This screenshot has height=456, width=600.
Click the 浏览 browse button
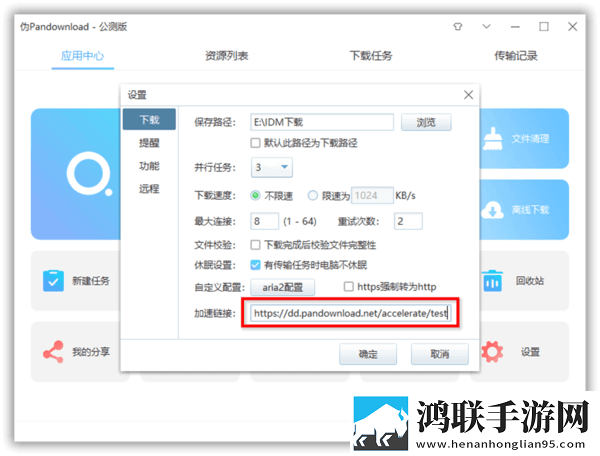(x=426, y=122)
